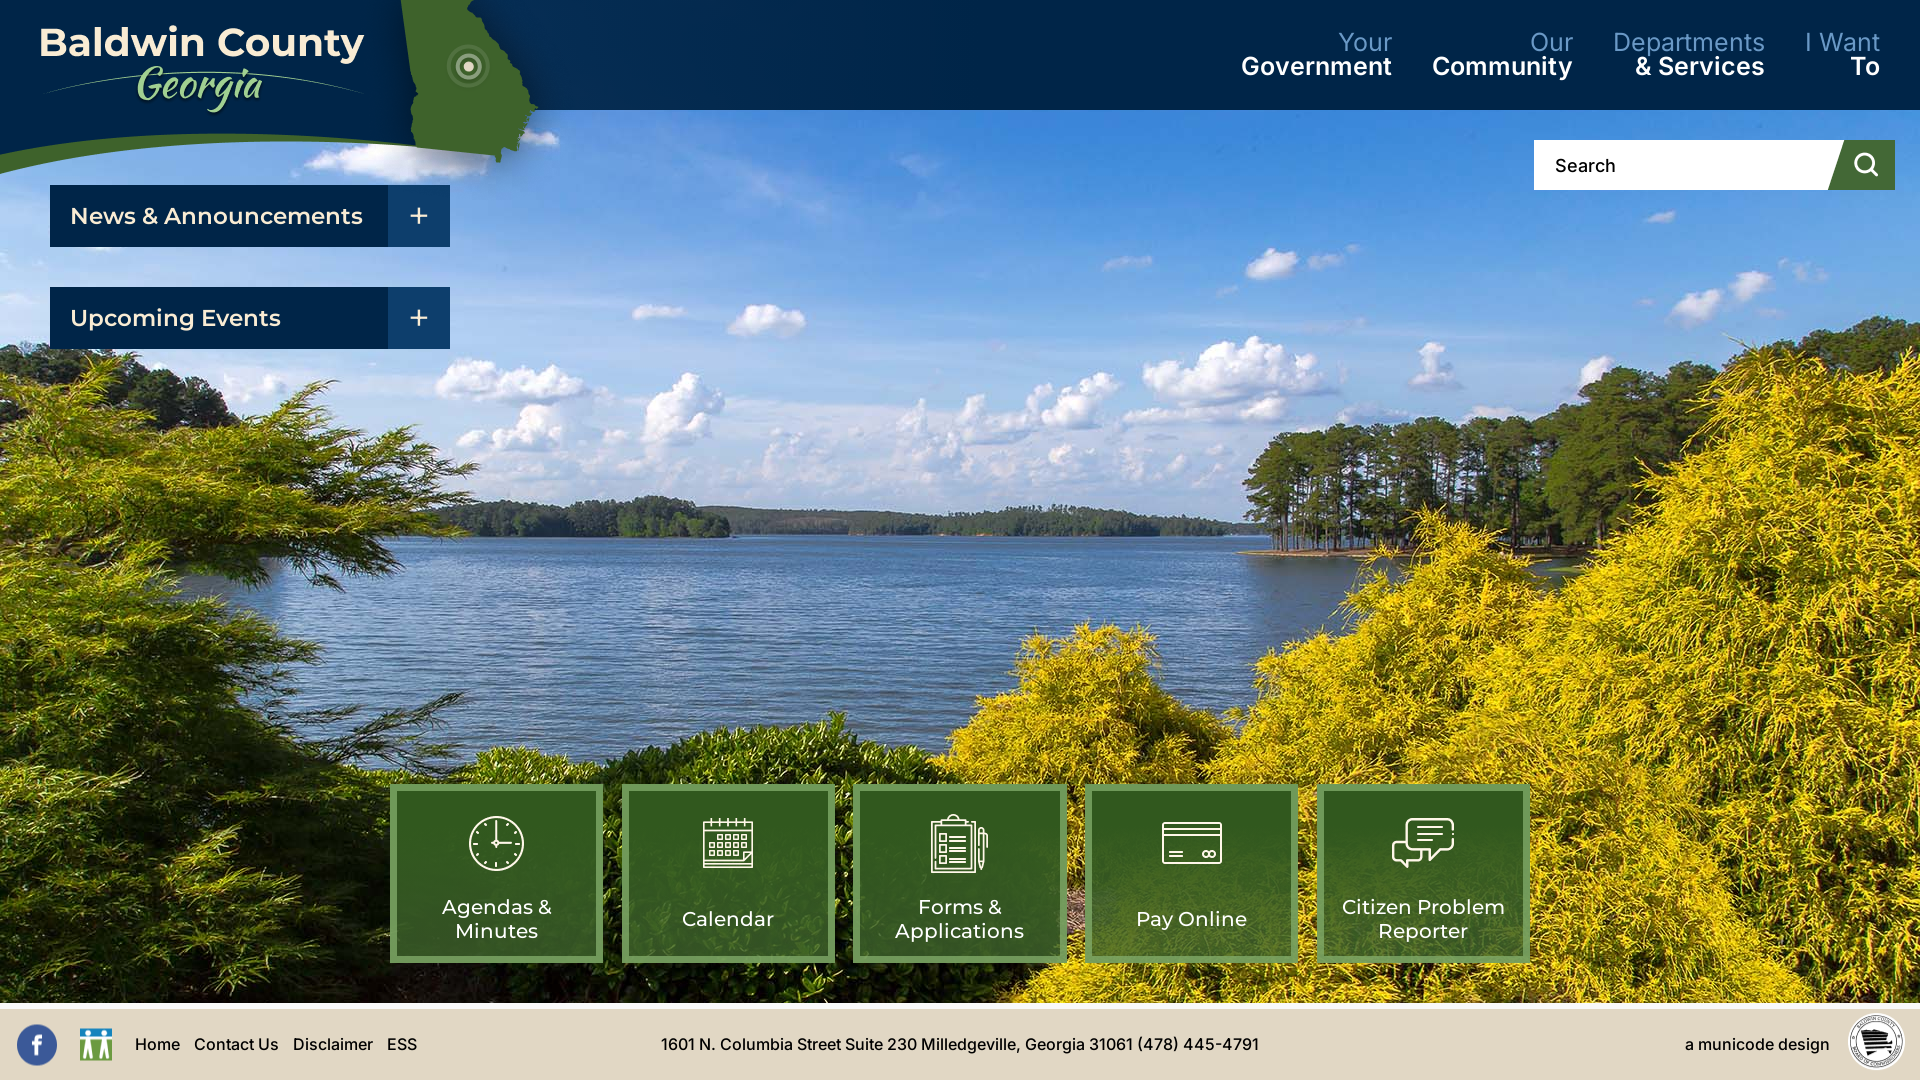Select the I Want To menu item
The height and width of the screenshot is (1080, 1920).
coord(1842,54)
